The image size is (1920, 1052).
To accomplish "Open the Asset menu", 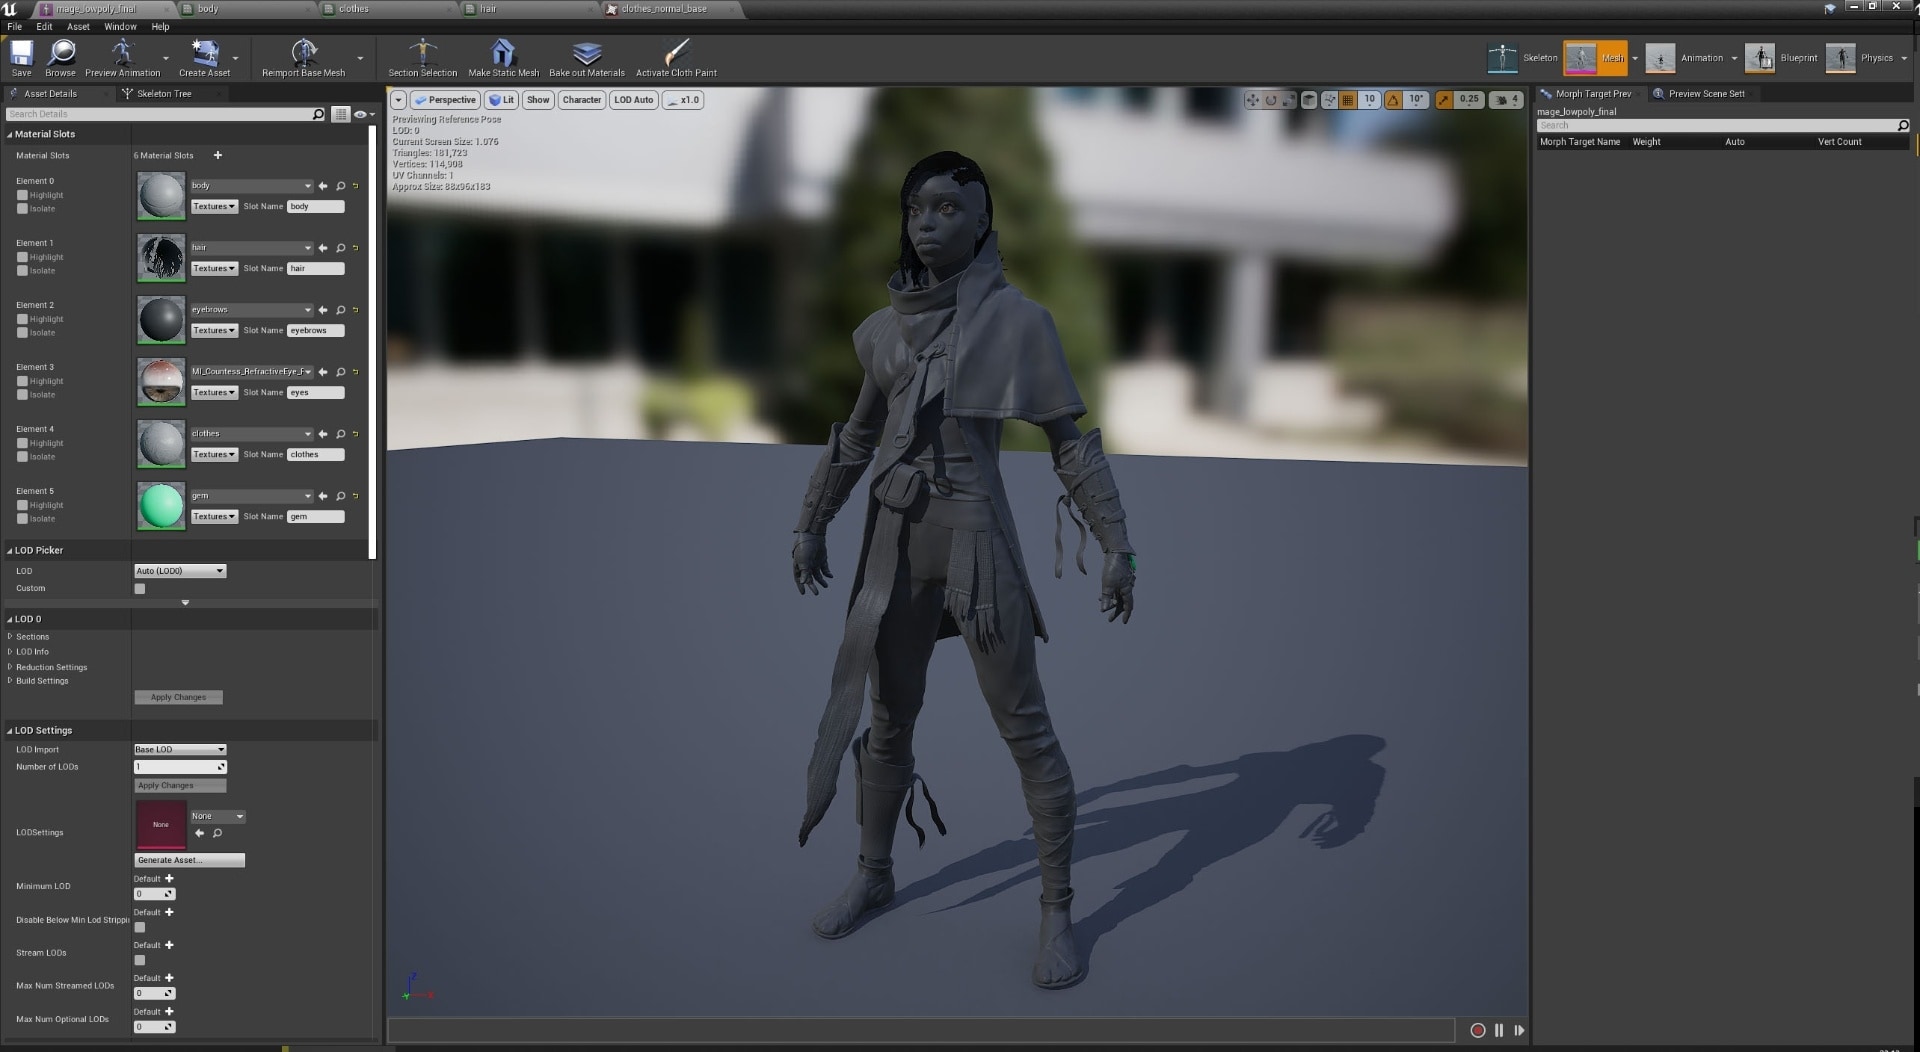I will click(x=78, y=27).
